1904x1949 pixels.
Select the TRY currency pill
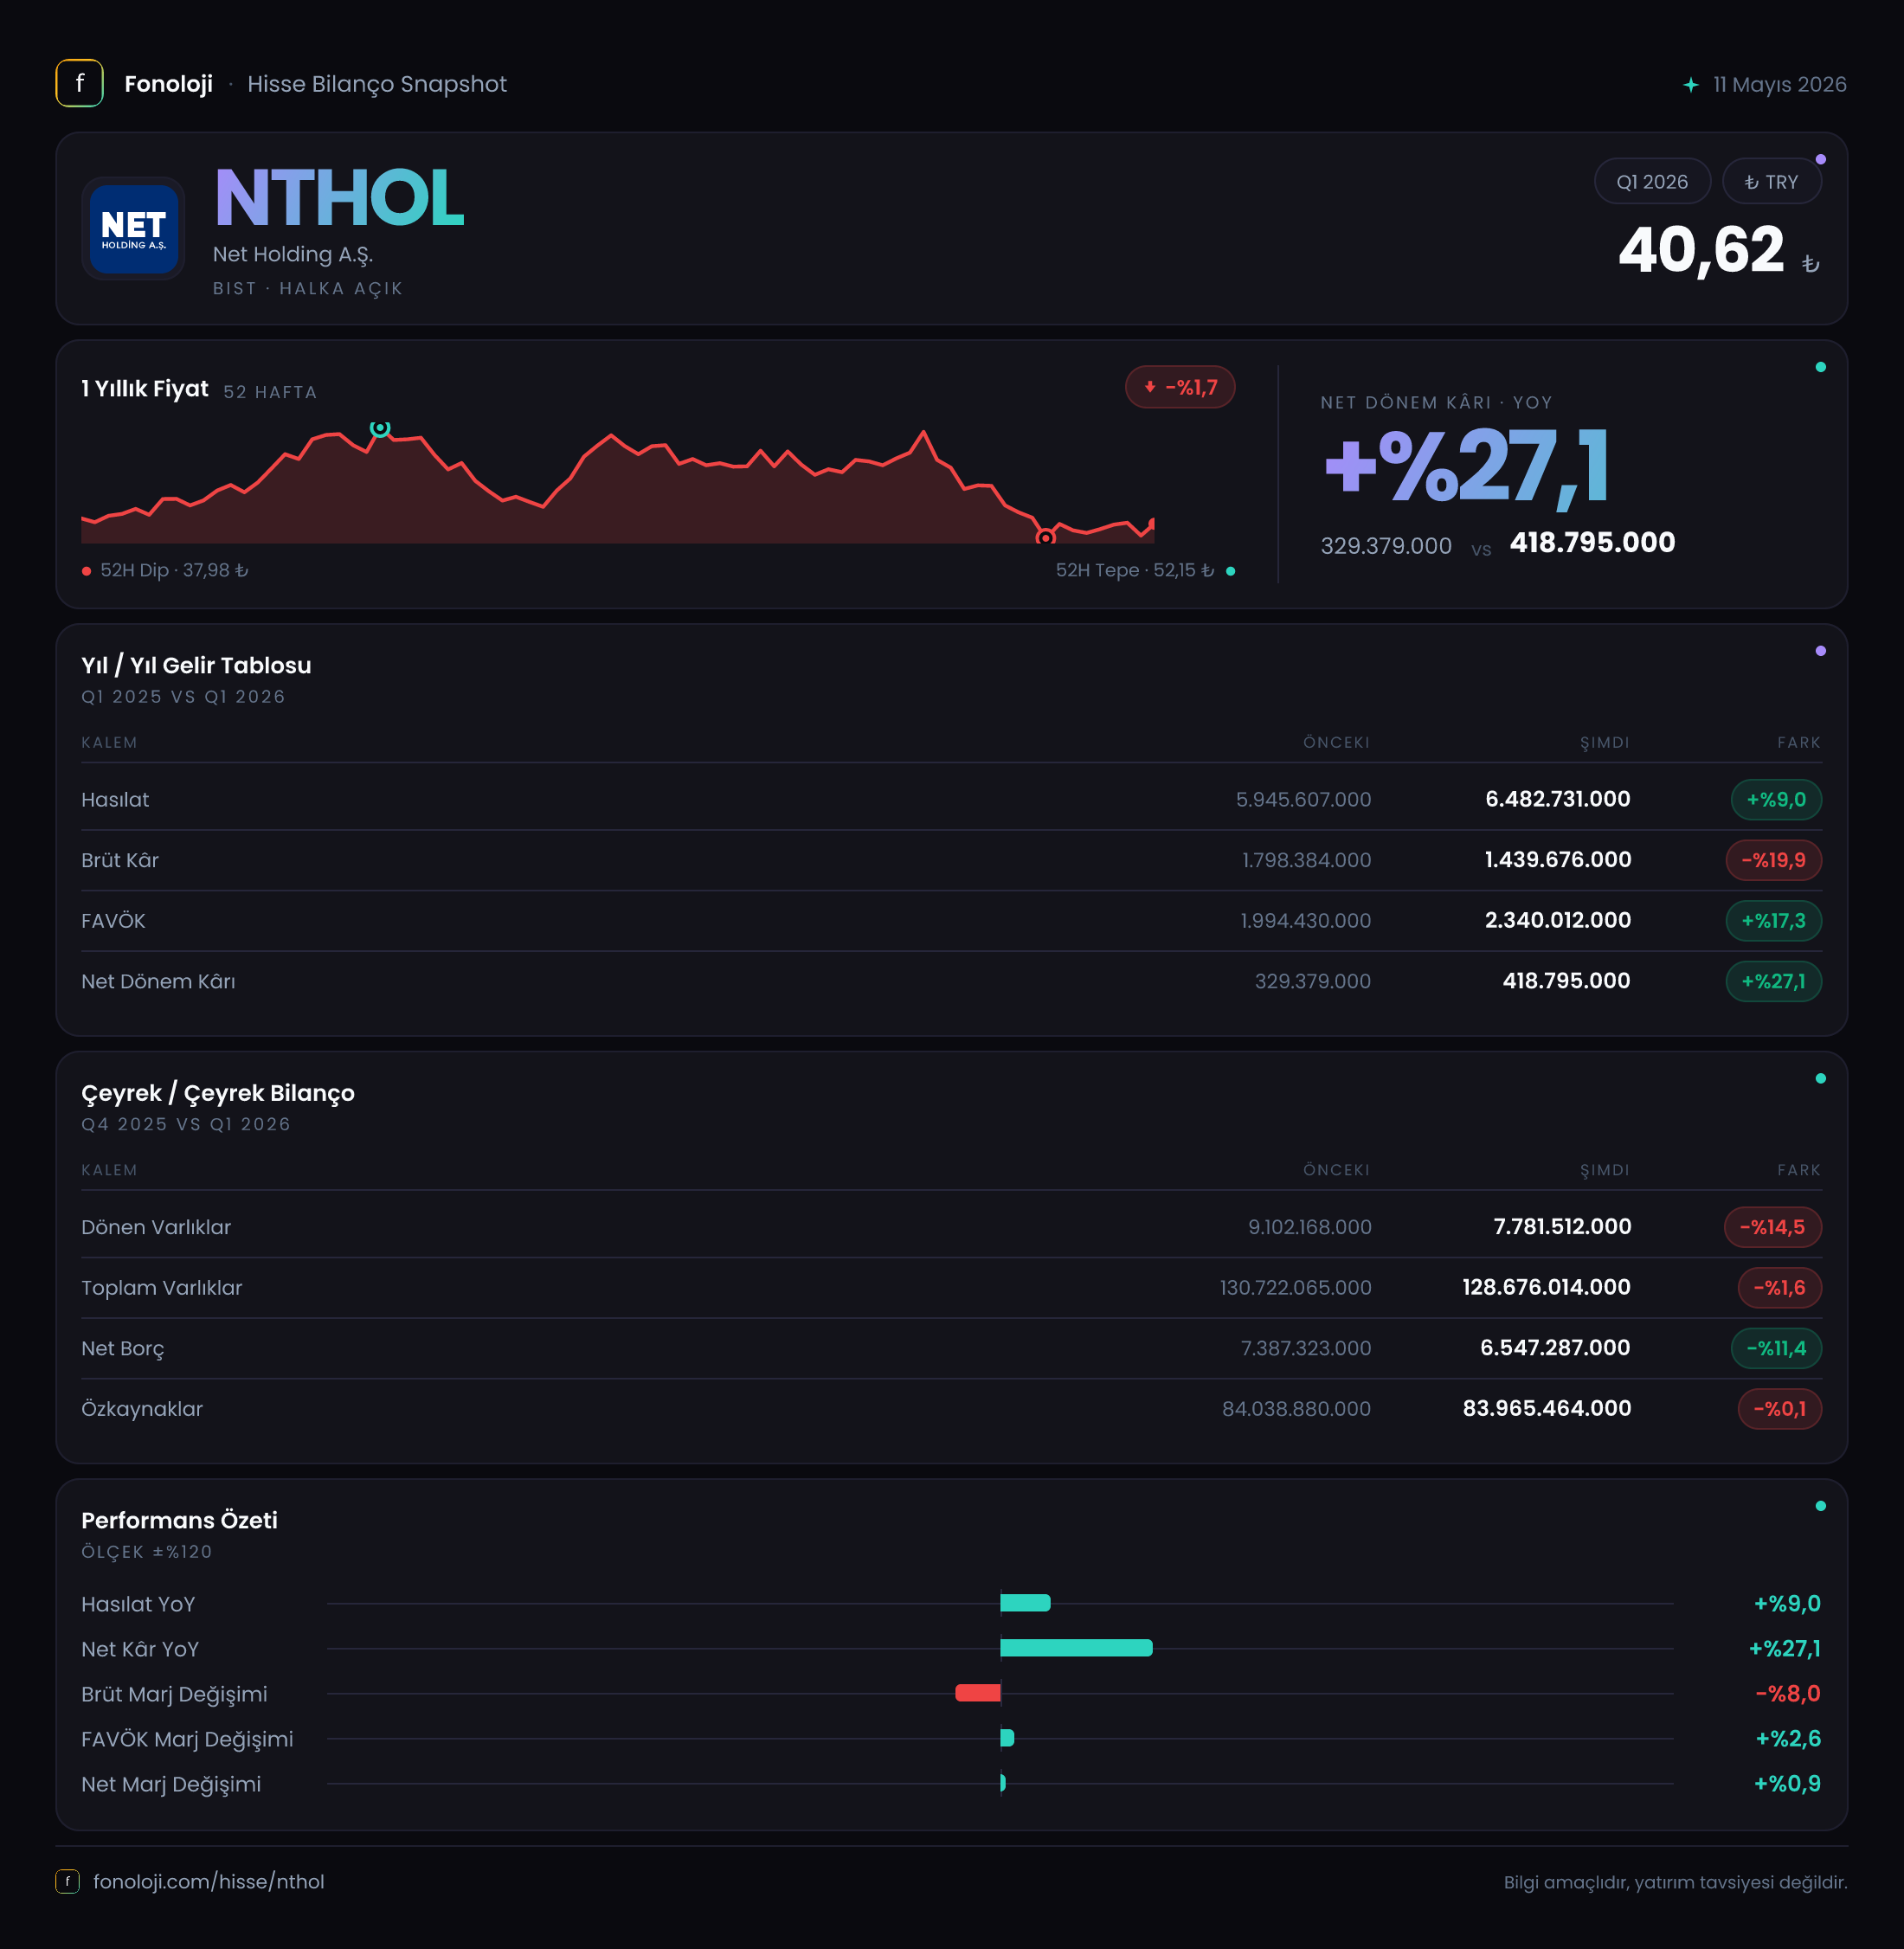[x=1771, y=182]
